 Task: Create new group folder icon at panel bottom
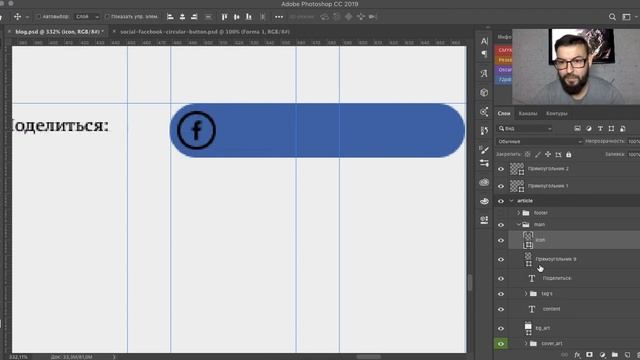point(615,355)
